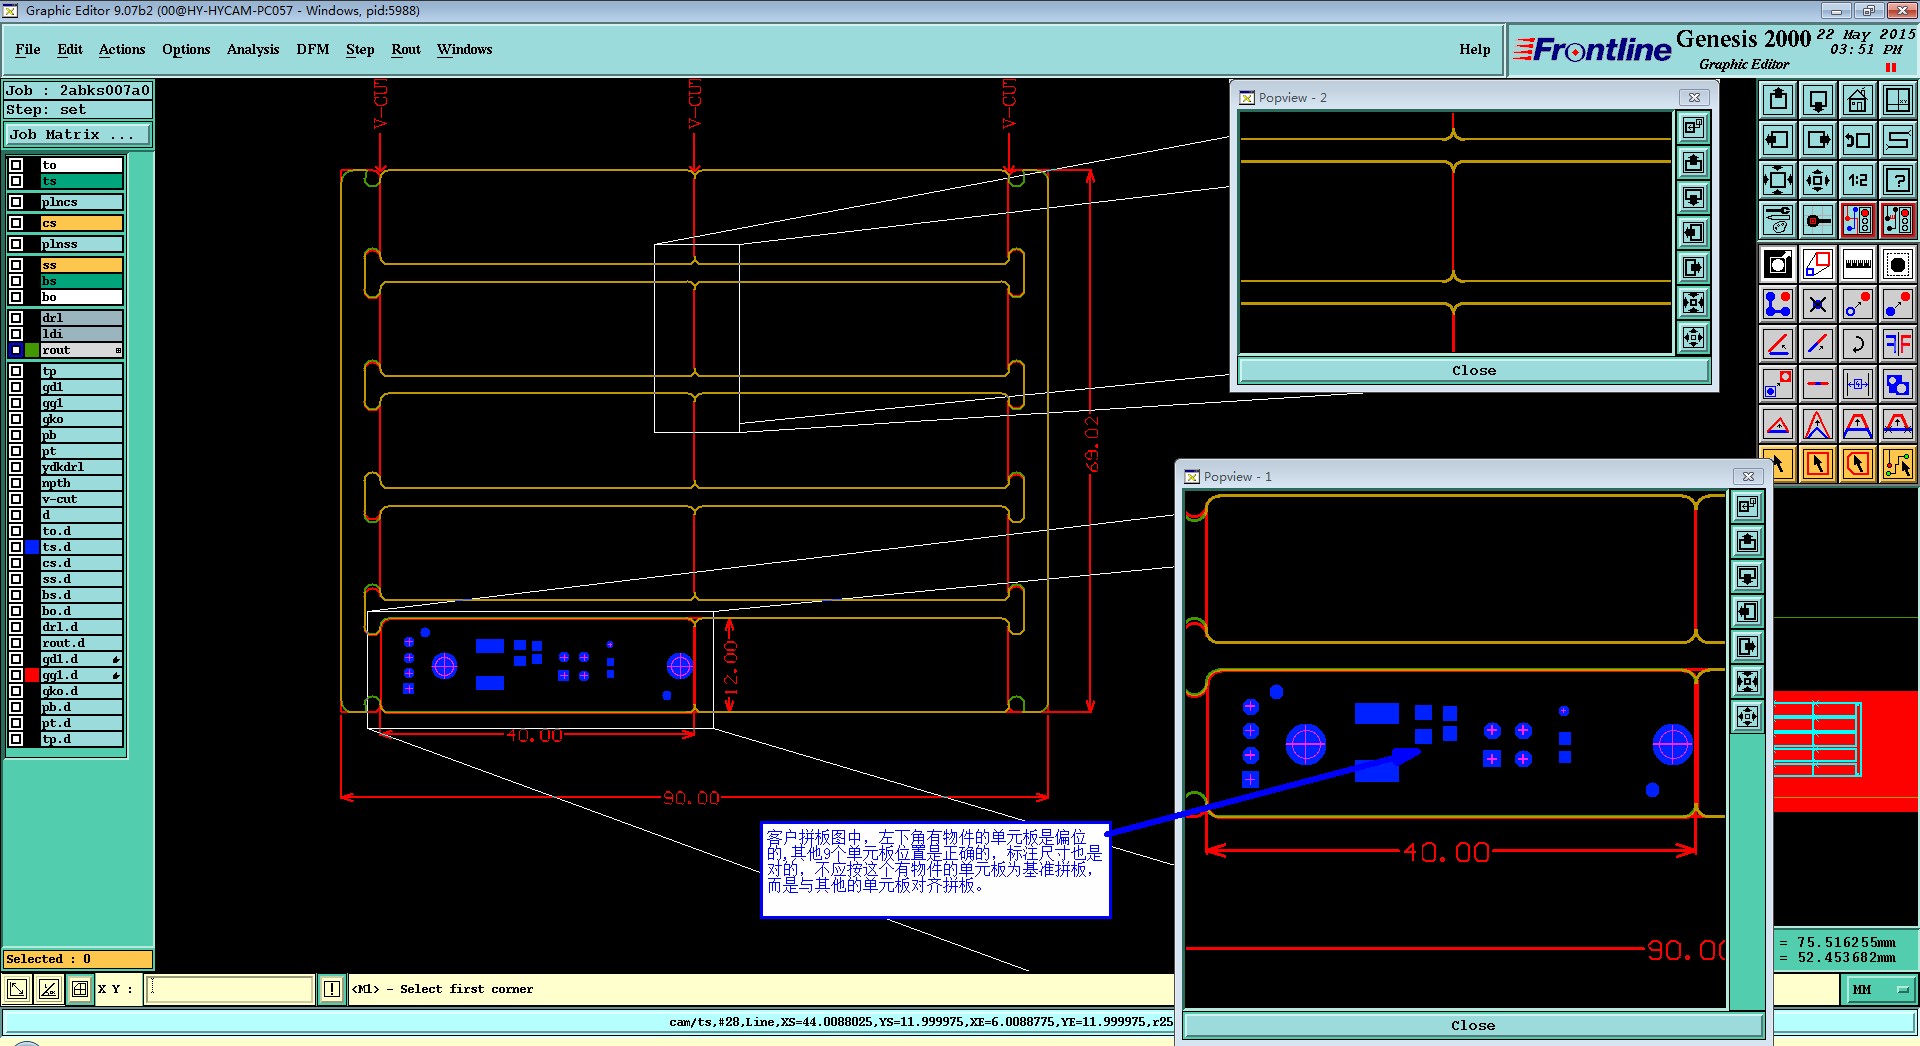The image size is (1920, 1046).
Task: Click the pan up view icon
Action: click(x=1778, y=100)
